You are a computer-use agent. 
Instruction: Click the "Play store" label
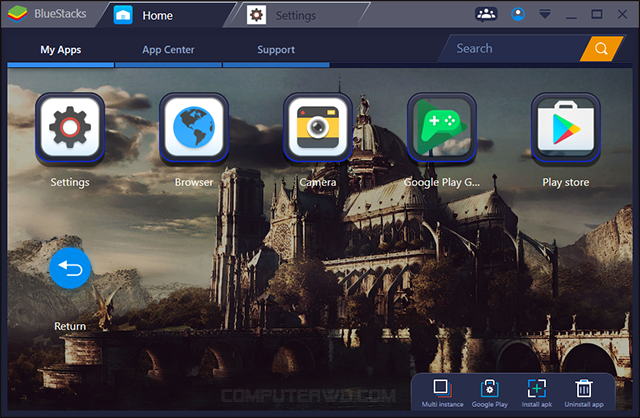click(566, 182)
